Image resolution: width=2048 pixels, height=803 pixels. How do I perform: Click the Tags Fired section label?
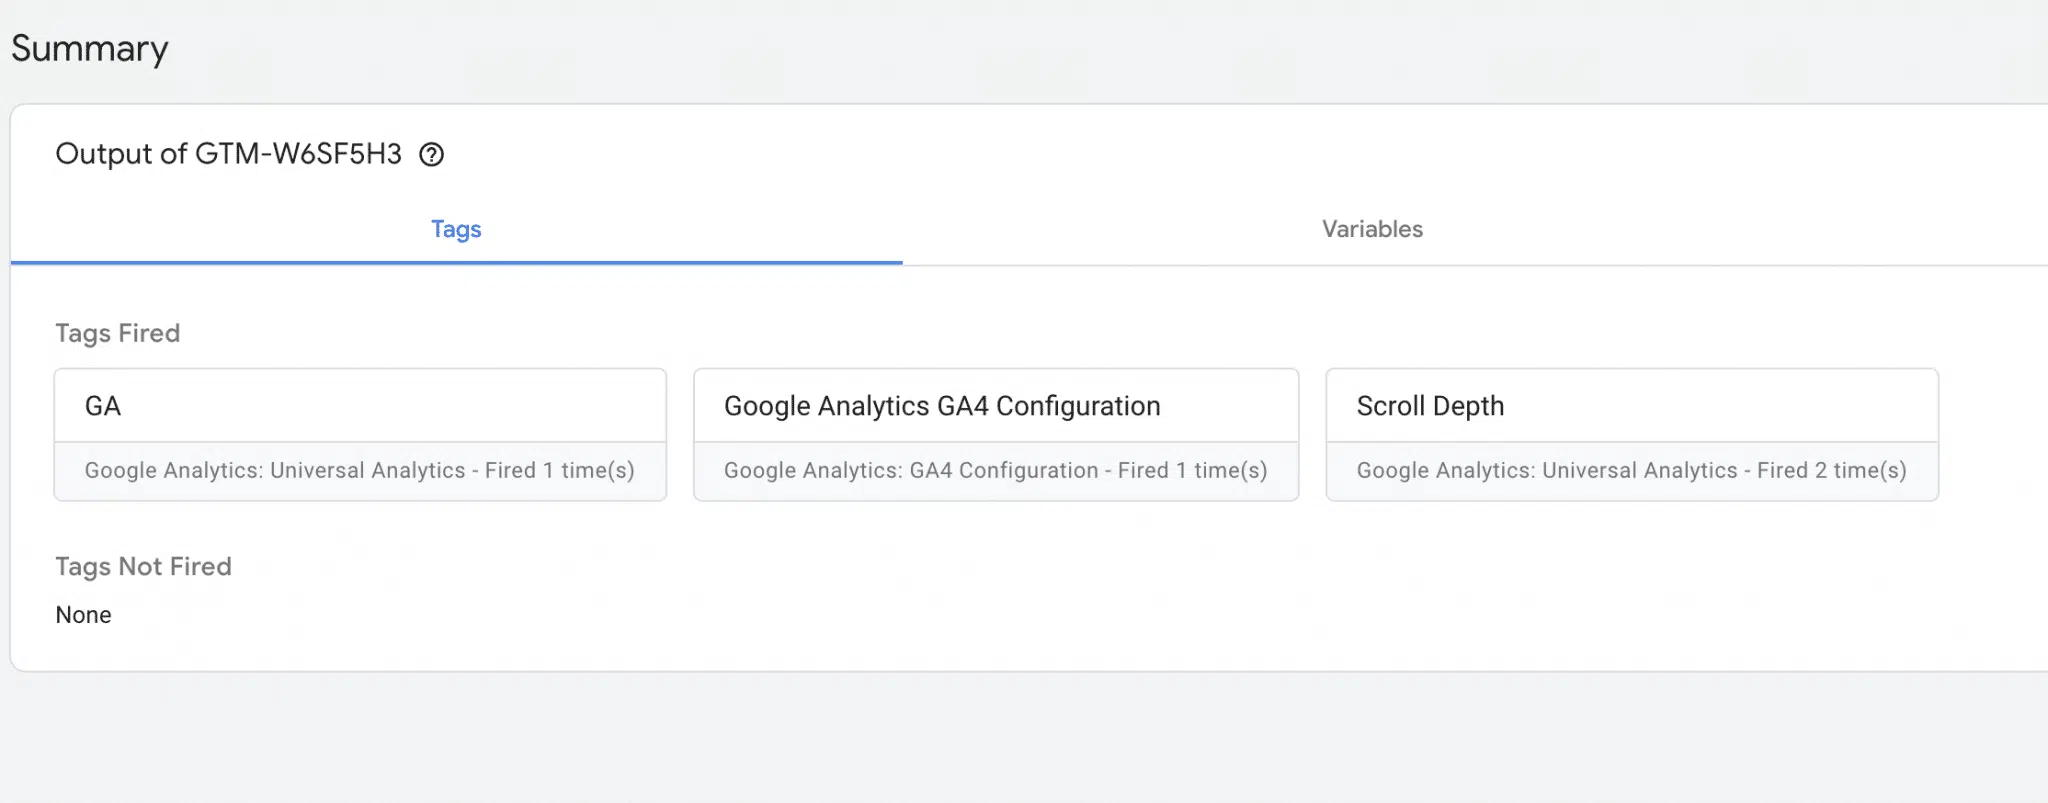pyautogui.click(x=118, y=333)
